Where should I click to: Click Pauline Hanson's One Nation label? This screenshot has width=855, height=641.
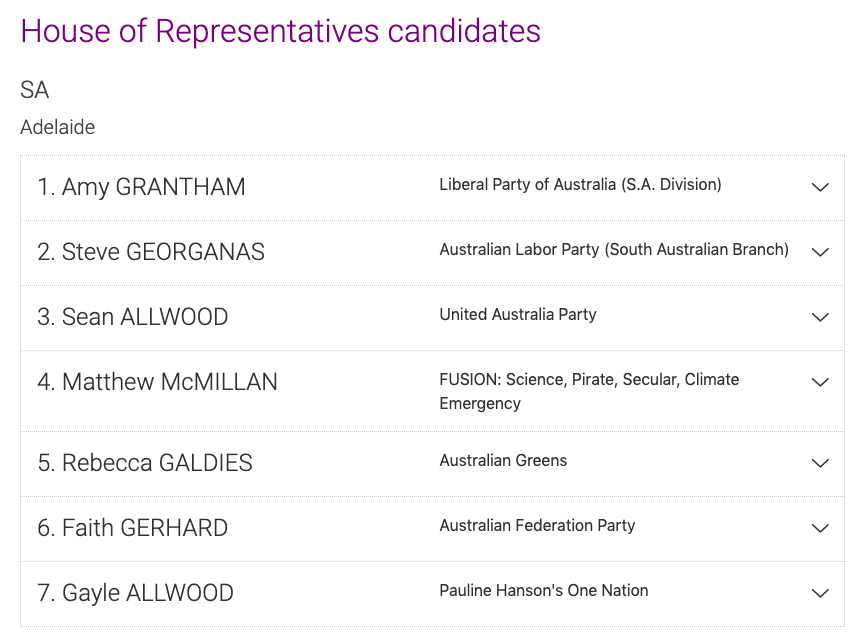coord(544,591)
